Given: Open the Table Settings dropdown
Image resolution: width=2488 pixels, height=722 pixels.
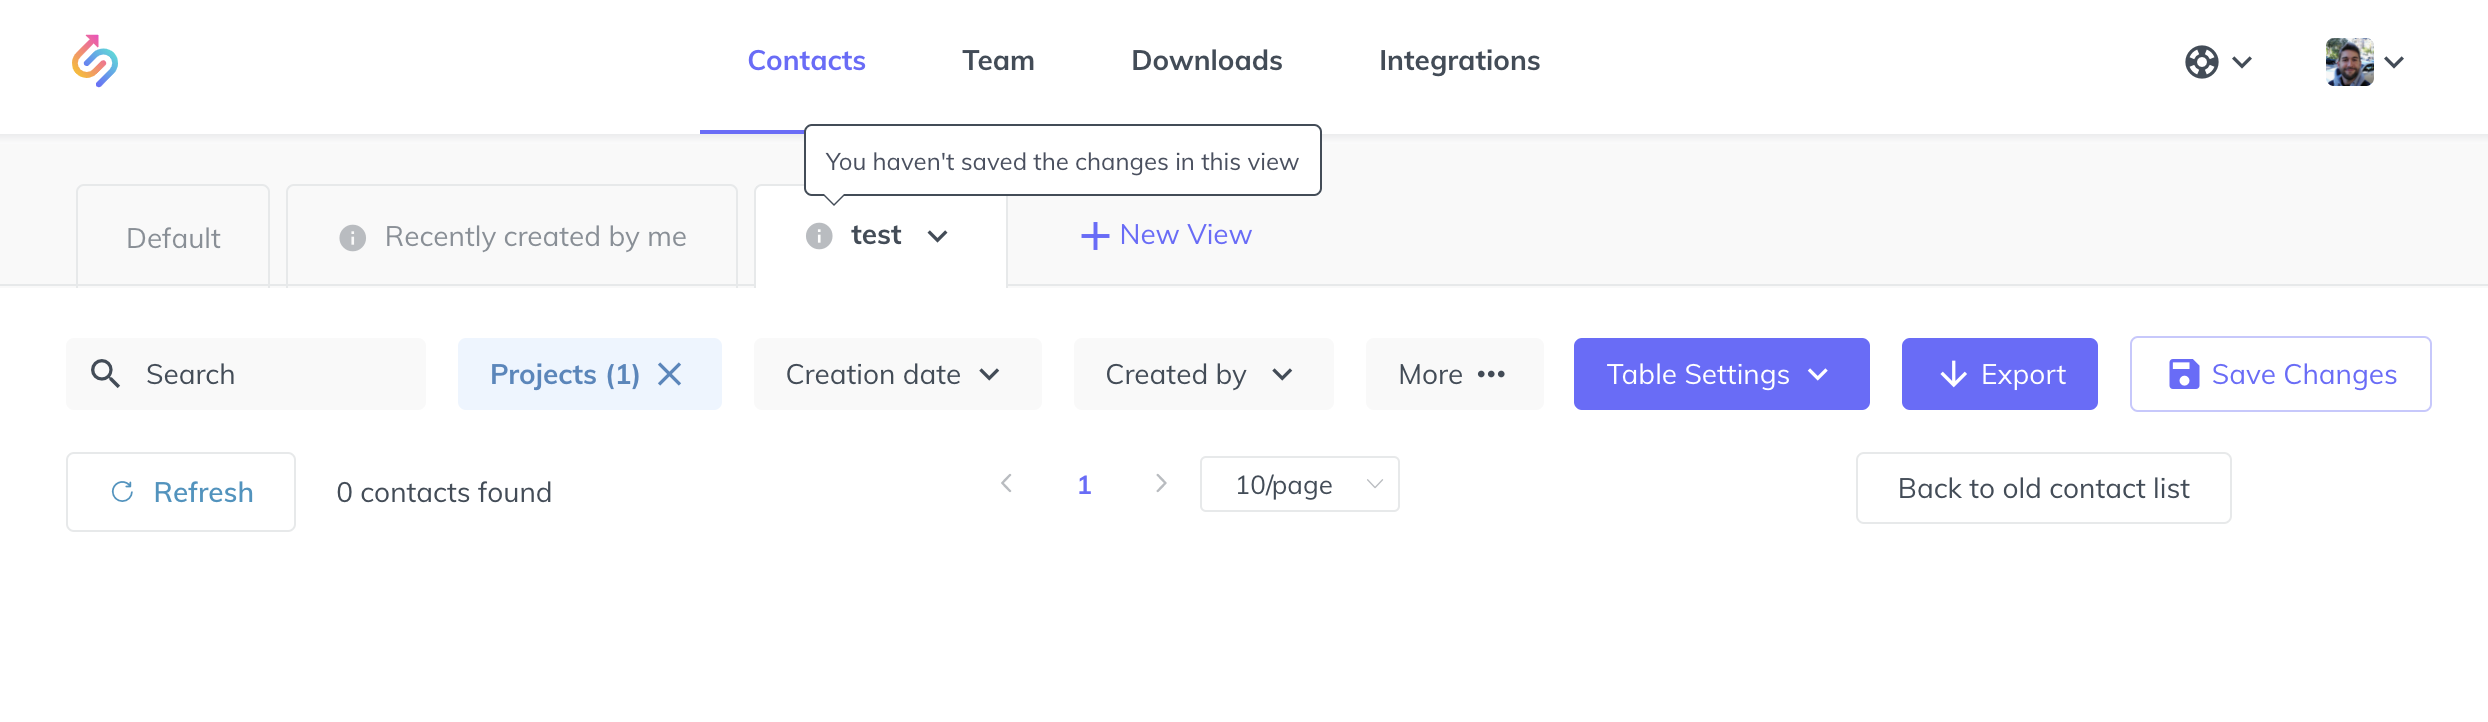Looking at the screenshot, I should tap(1722, 374).
